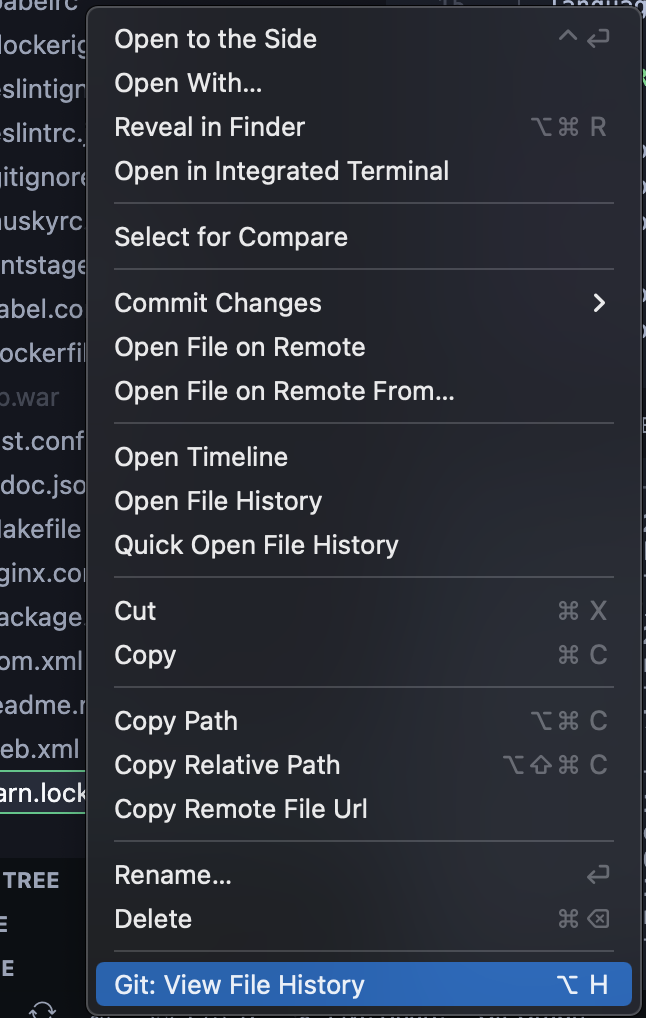The image size is (646, 1018).
Task: Select Open File on Remote From...
Action: pos(284,391)
